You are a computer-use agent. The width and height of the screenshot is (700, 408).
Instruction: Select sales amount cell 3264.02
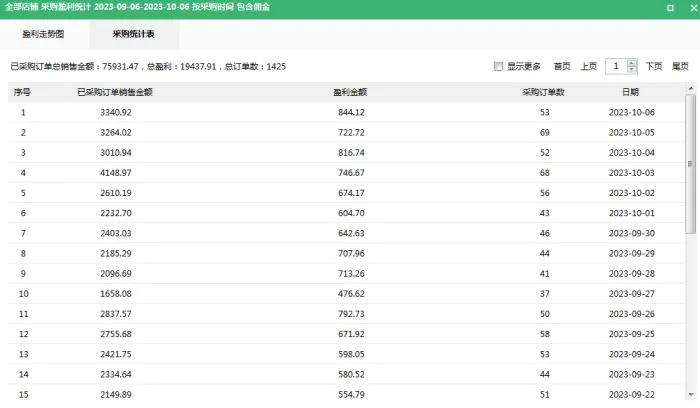116,133
